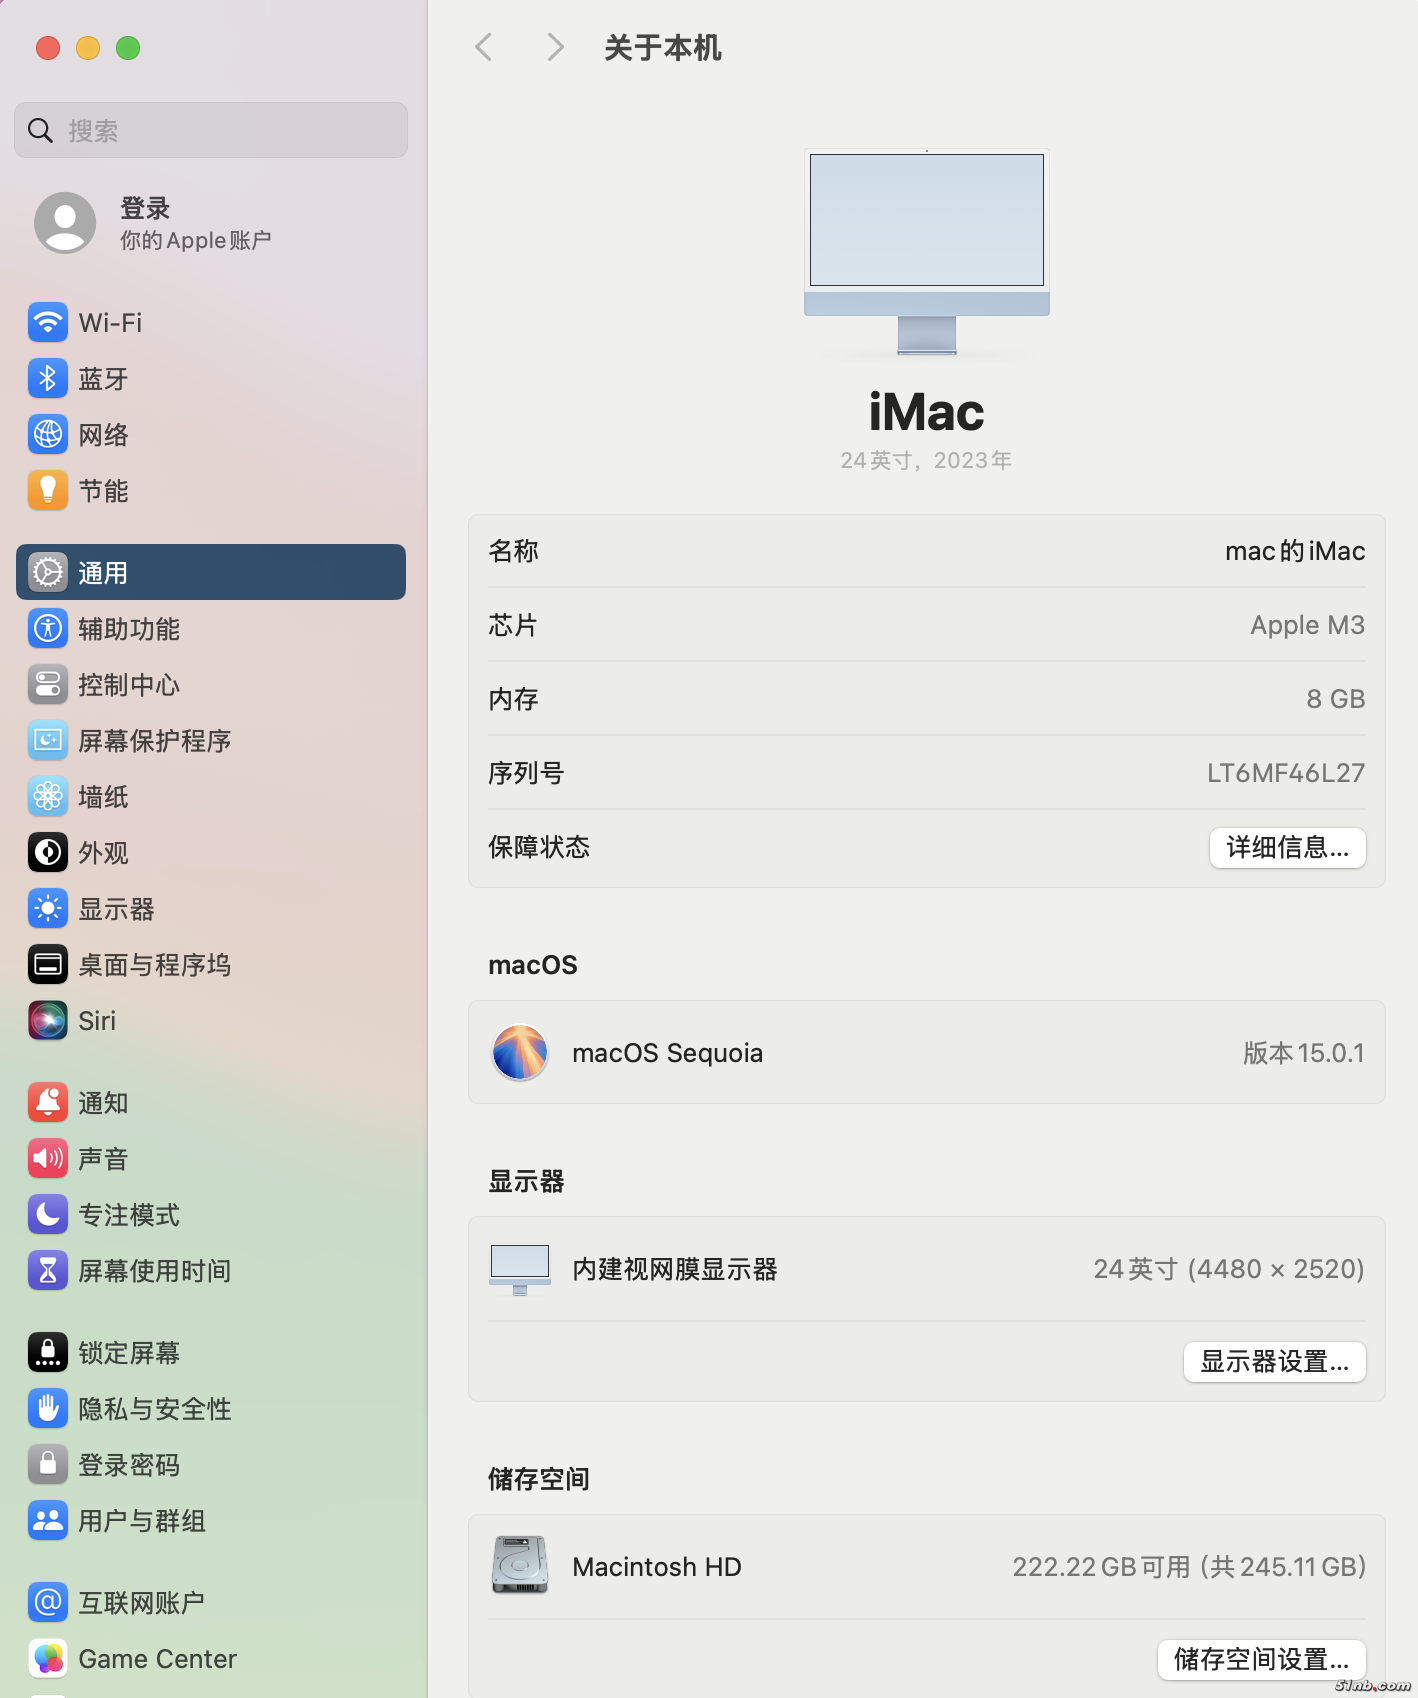
Task: Click the Privacy & Security (隐私与安全性) hand icon
Action: click(x=48, y=1408)
